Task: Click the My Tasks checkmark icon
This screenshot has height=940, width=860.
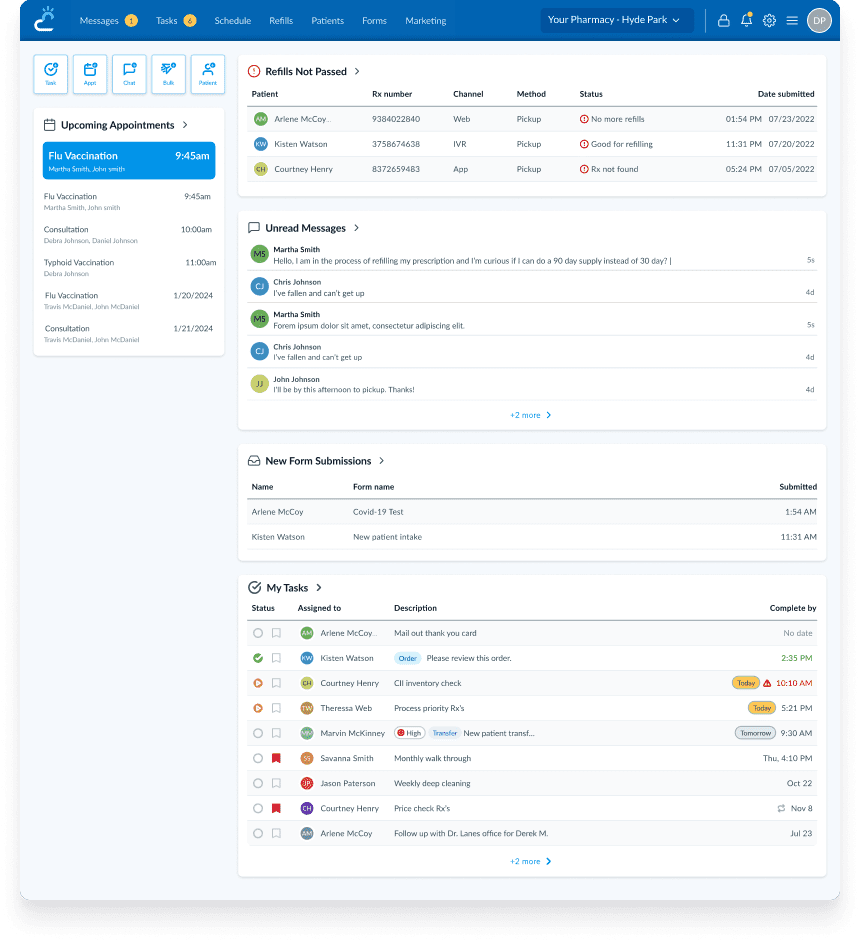Action: 255,588
